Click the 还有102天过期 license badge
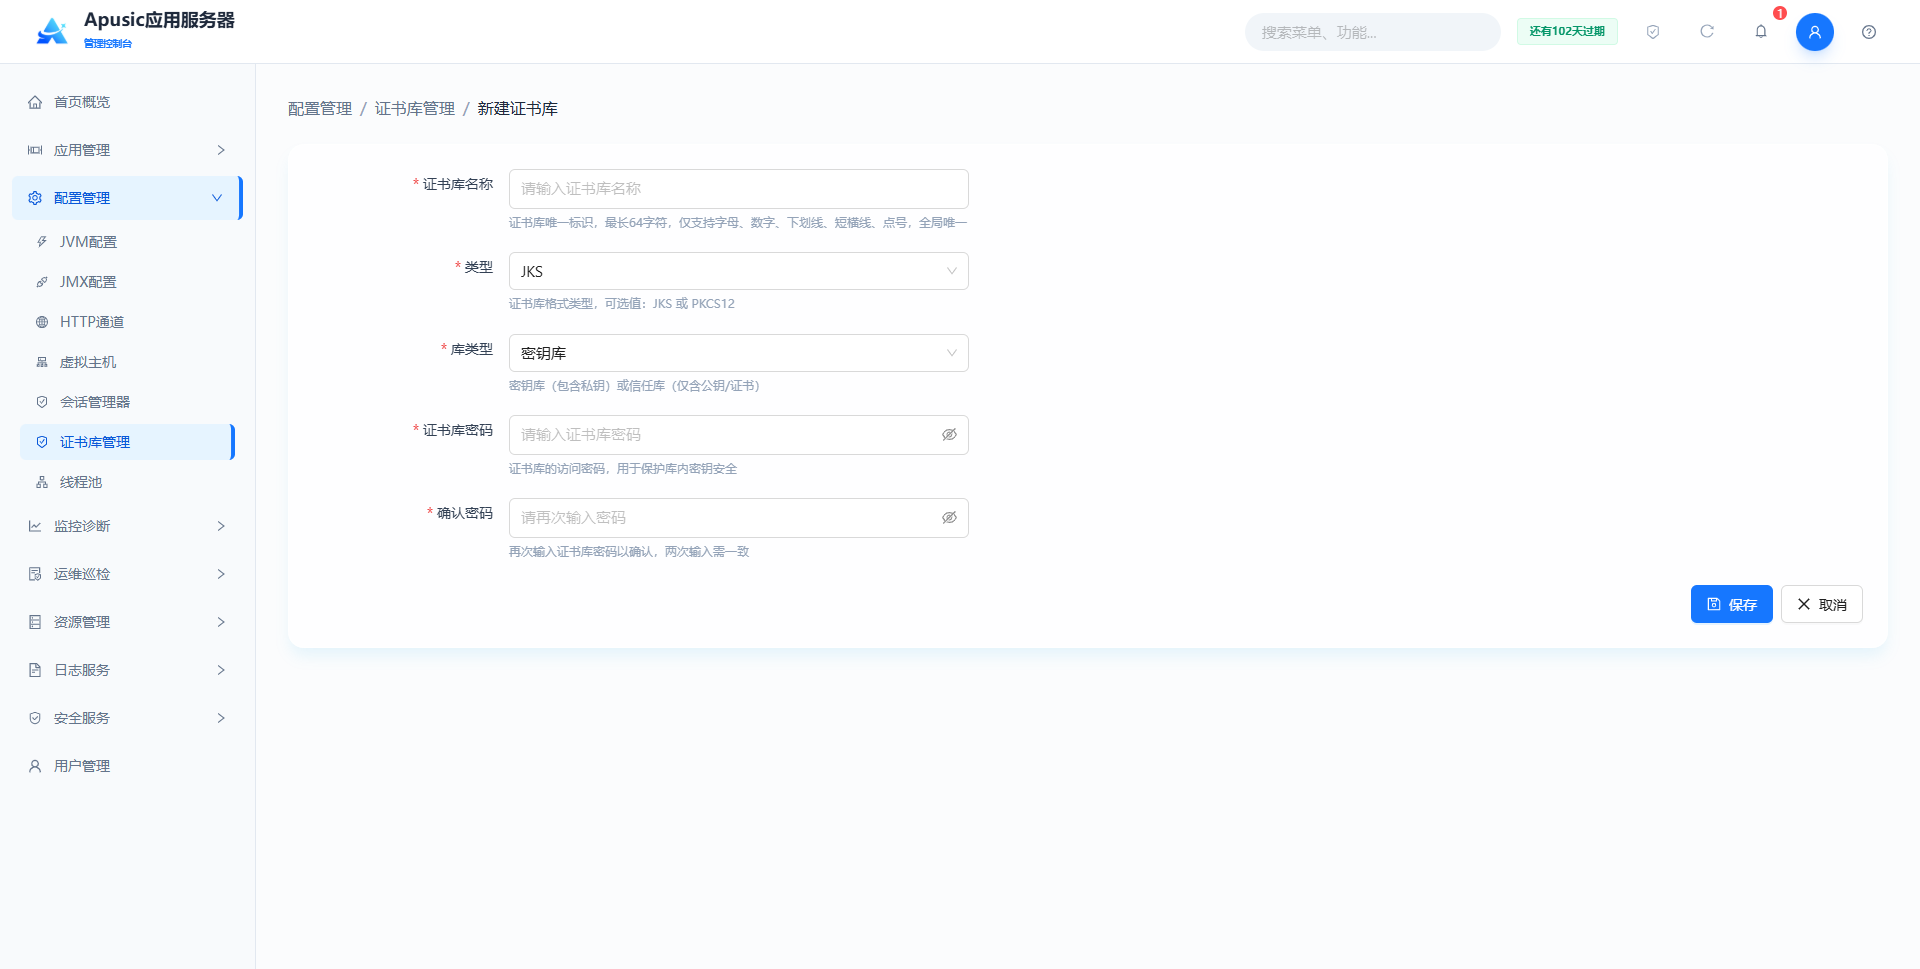Viewport: 1920px width, 969px height. point(1567,32)
